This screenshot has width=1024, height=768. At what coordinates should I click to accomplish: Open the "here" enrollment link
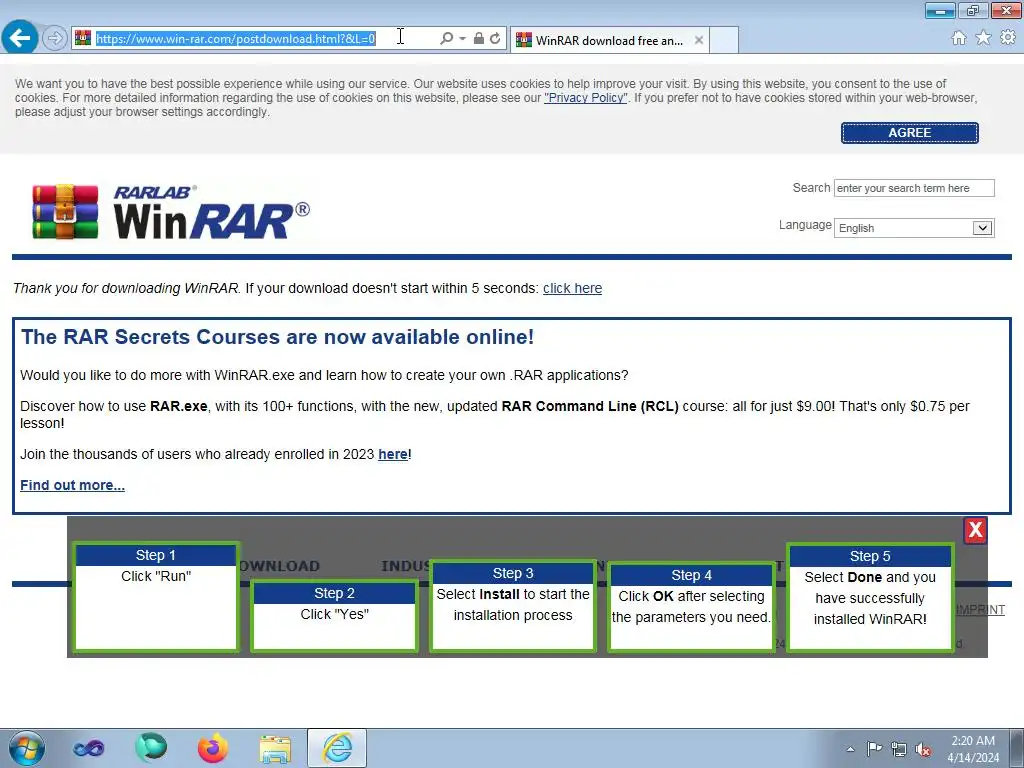392,454
